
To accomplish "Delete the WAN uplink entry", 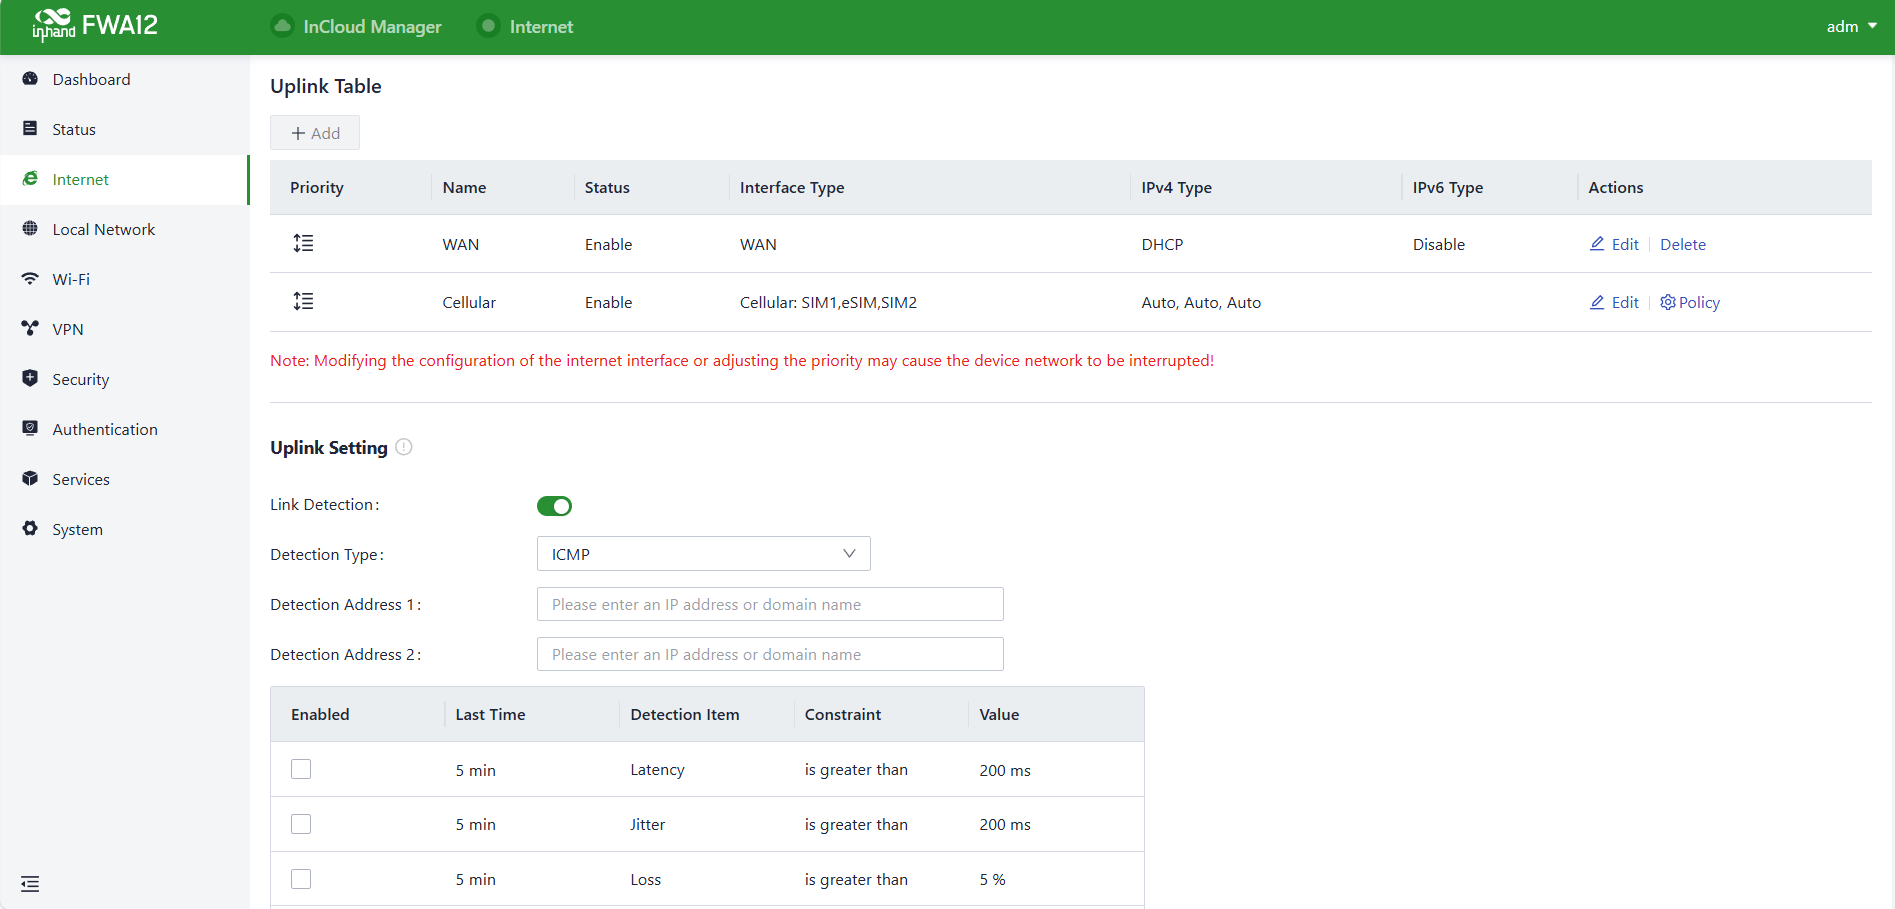I will pyautogui.click(x=1683, y=244).
